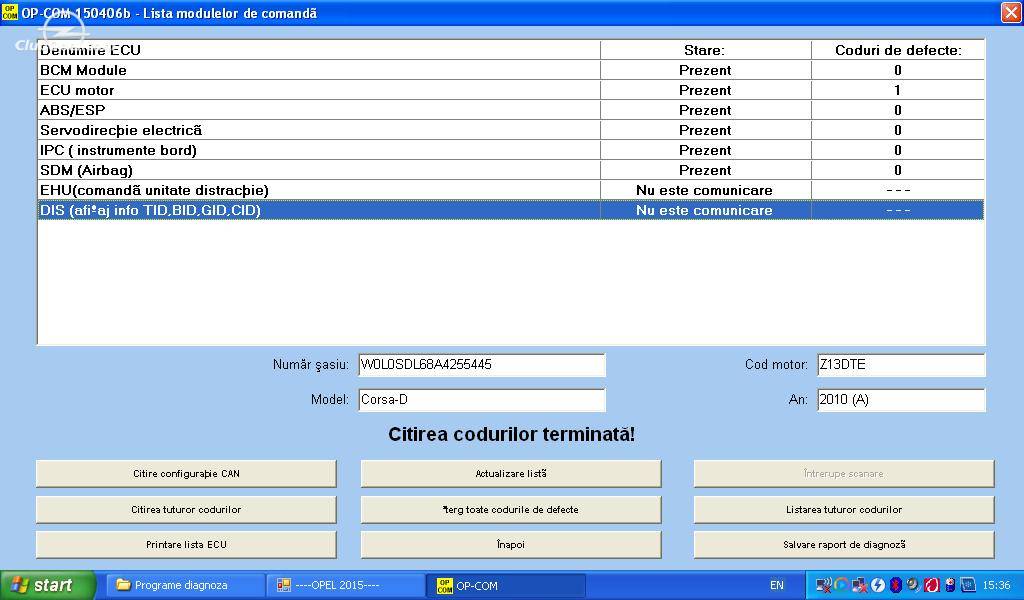The height and width of the screenshot is (600, 1024).
Task: Select the Servodirecție electrică row
Action: (x=511, y=130)
